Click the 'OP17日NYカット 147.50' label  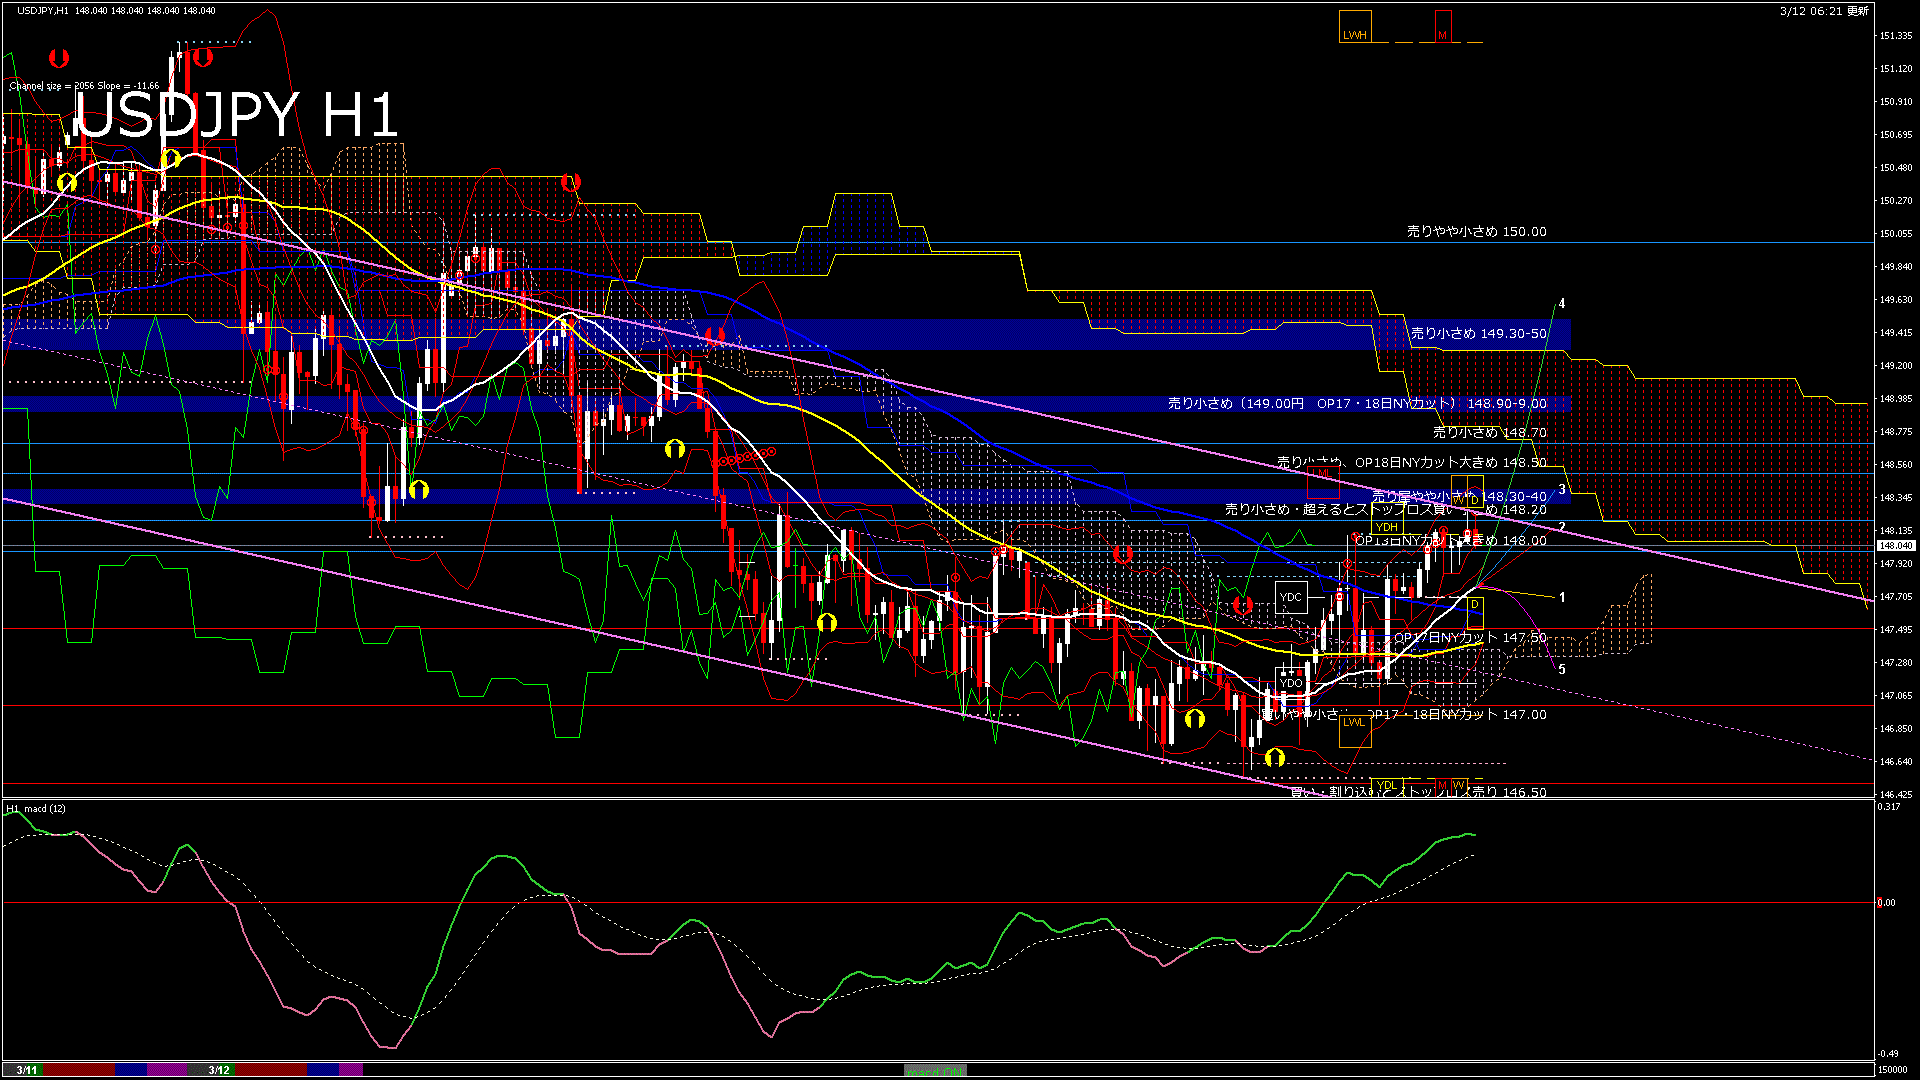click(x=1469, y=637)
